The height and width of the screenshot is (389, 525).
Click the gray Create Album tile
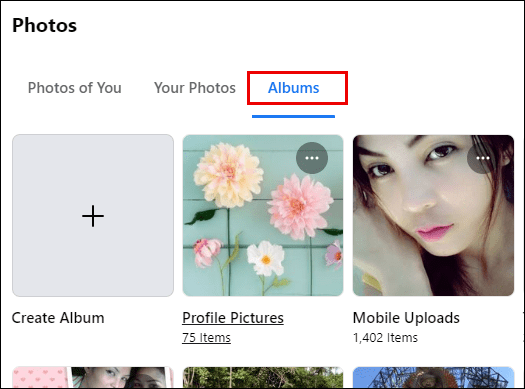pyautogui.click(x=93, y=215)
